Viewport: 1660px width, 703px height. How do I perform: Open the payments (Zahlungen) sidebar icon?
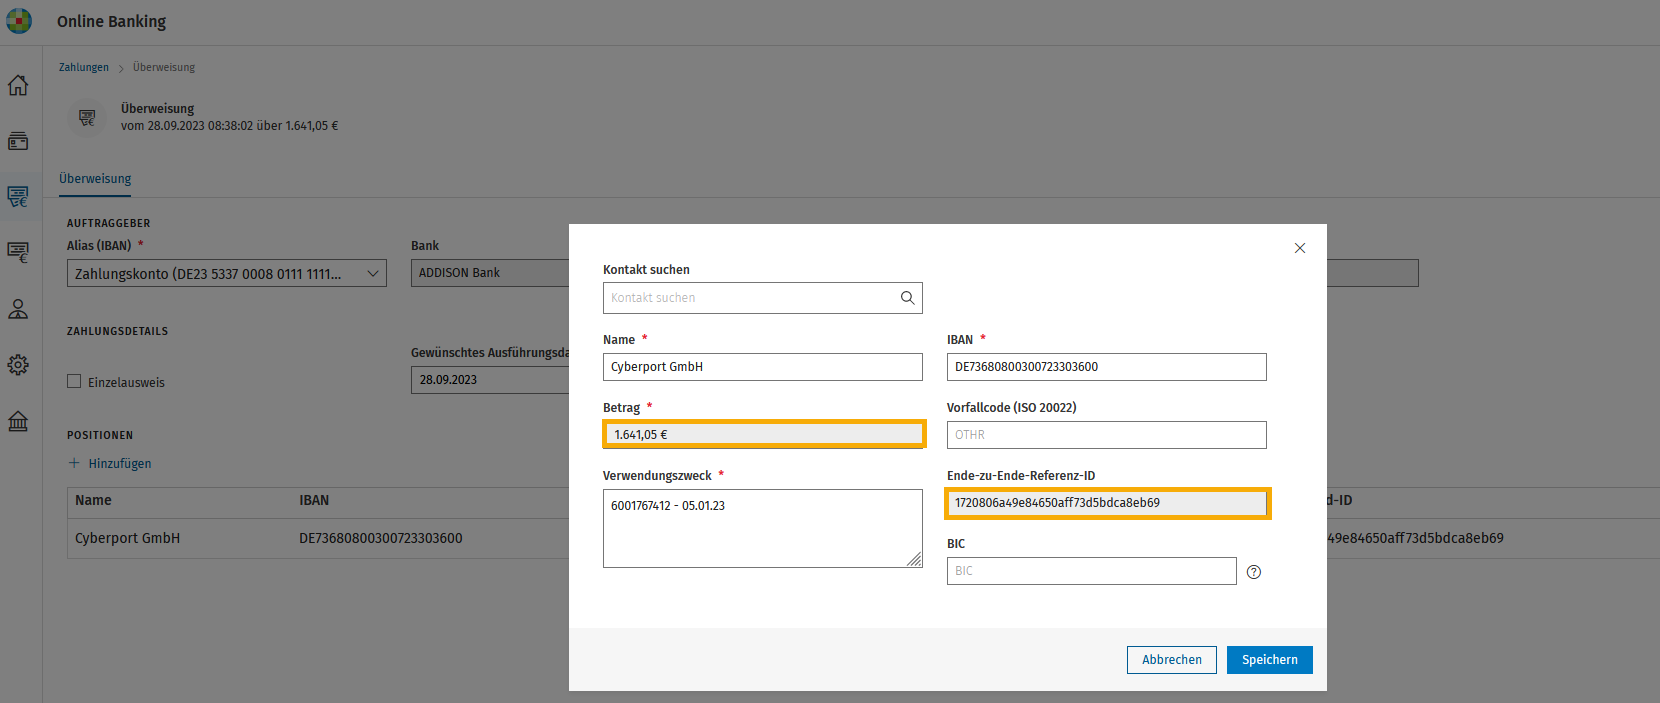[18, 197]
